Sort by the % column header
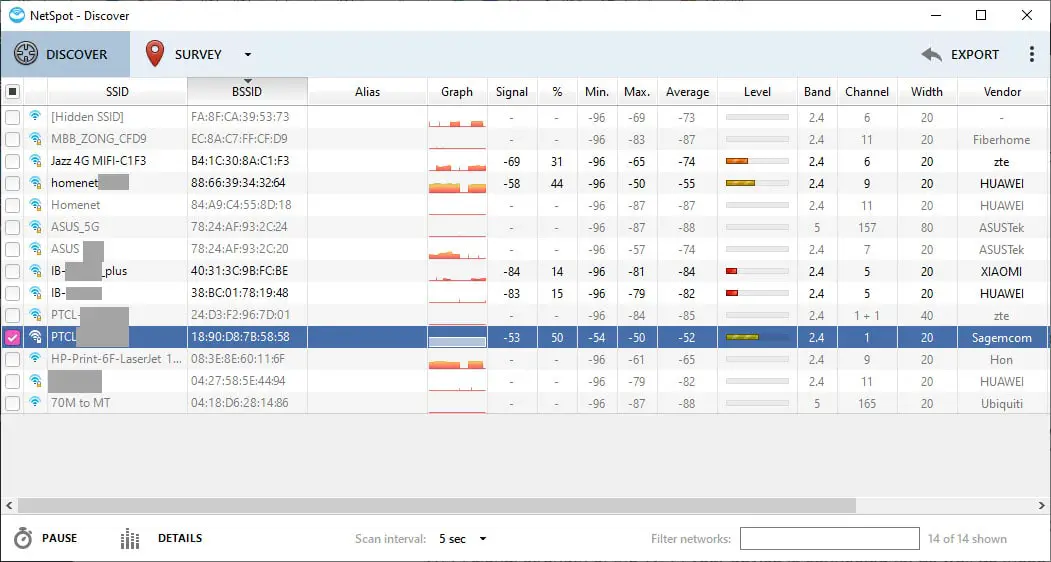1051x562 pixels. click(557, 92)
